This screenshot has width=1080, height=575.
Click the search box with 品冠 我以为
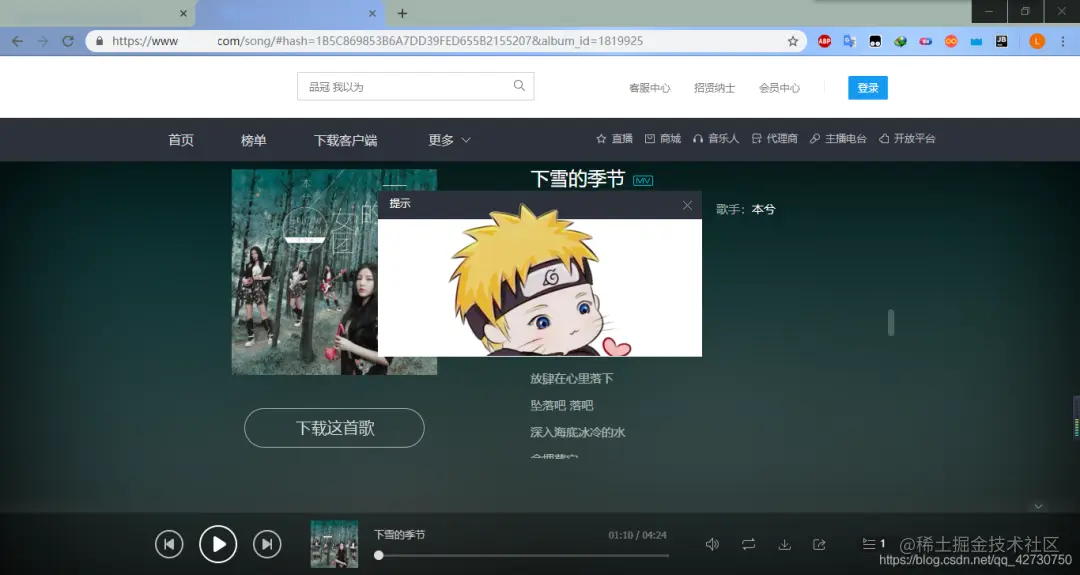point(415,86)
